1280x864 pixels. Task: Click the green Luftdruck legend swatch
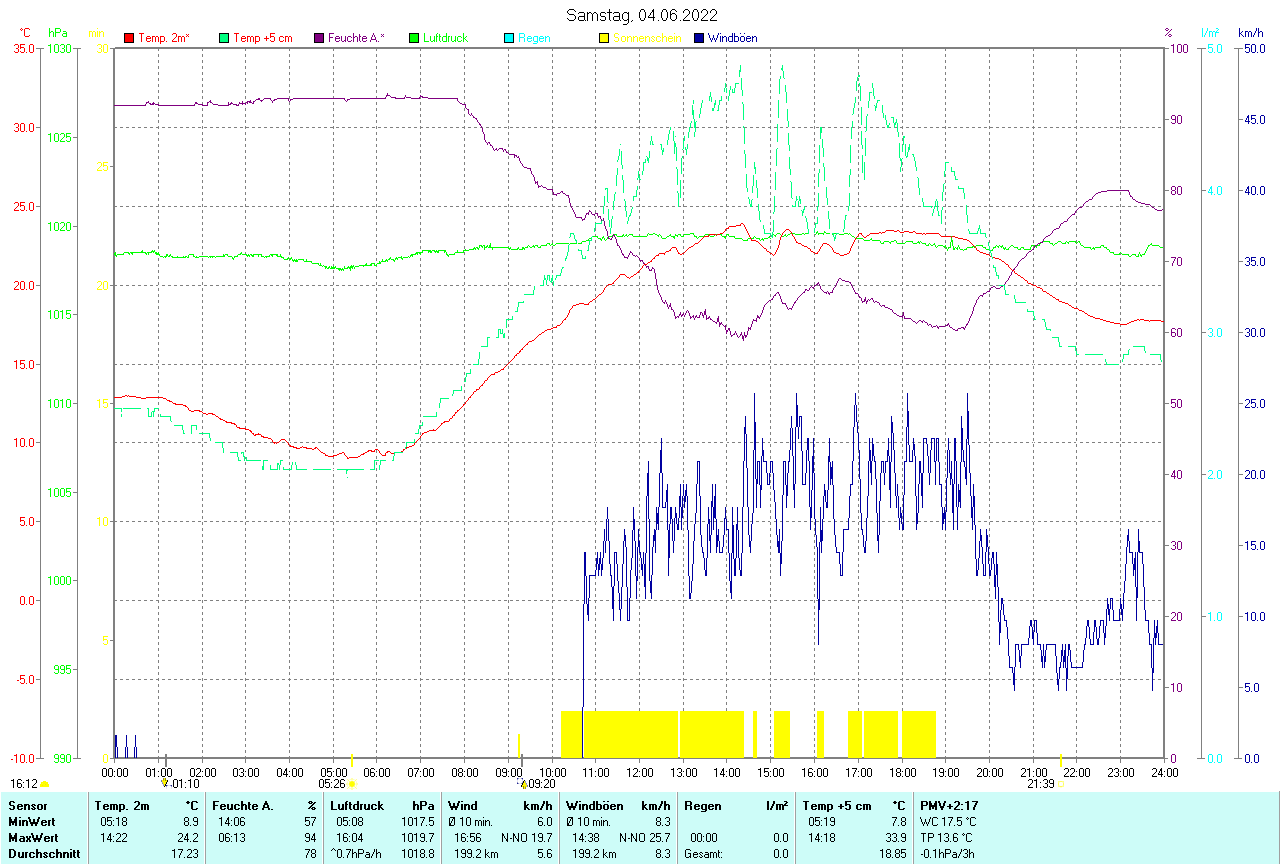pyautogui.click(x=414, y=38)
